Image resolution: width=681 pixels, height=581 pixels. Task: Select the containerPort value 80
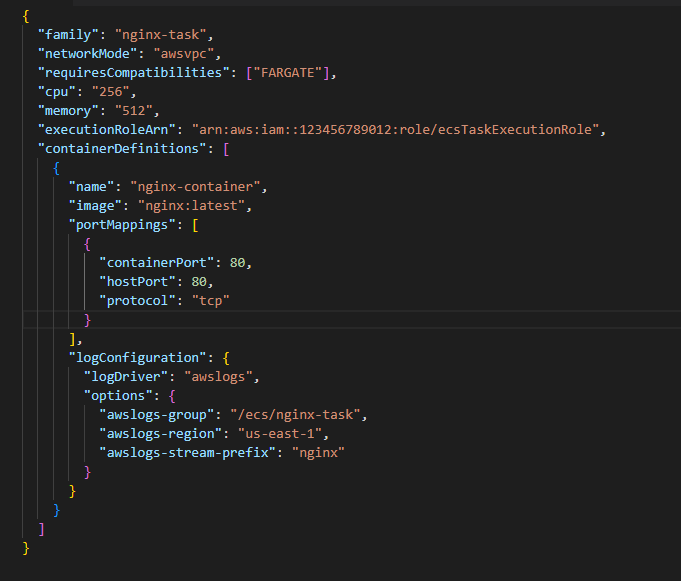[237, 263]
